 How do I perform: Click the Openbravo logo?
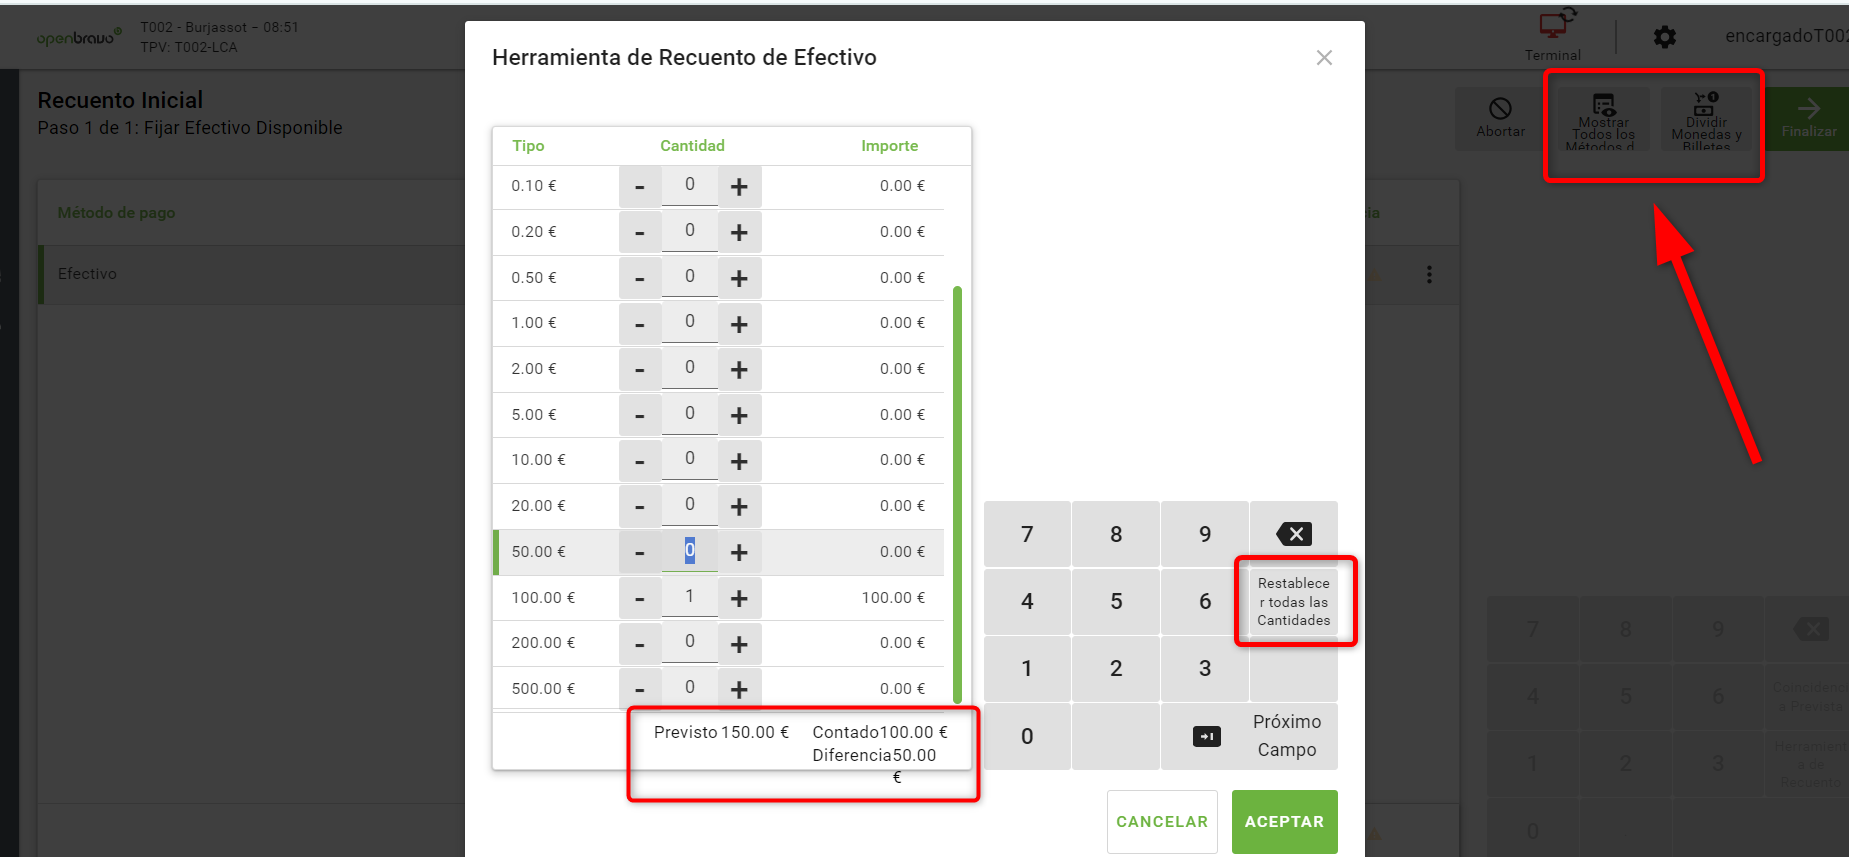pyautogui.click(x=79, y=38)
